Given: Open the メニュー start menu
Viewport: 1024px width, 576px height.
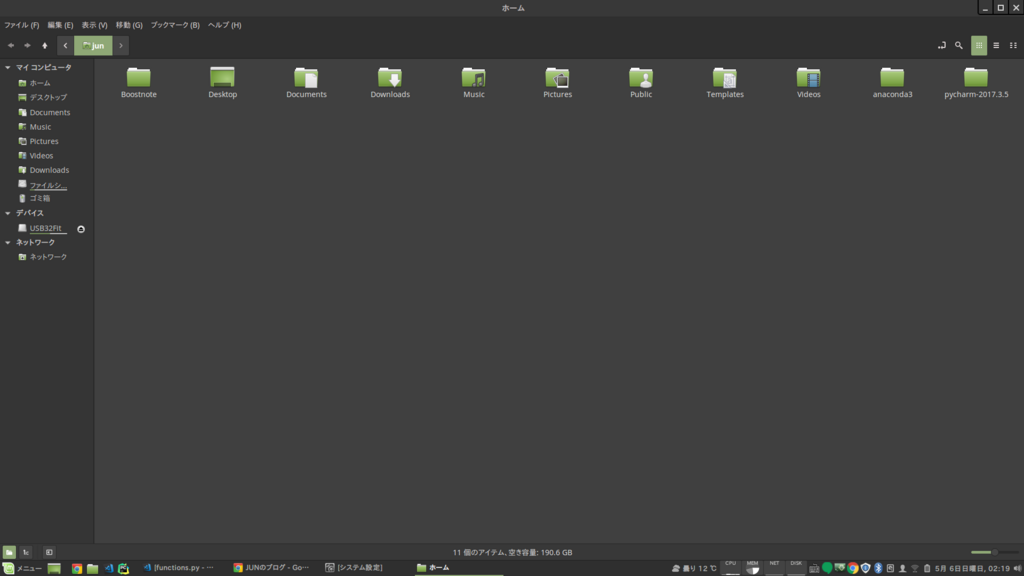Looking at the screenshot, I should tap(22, 568).
